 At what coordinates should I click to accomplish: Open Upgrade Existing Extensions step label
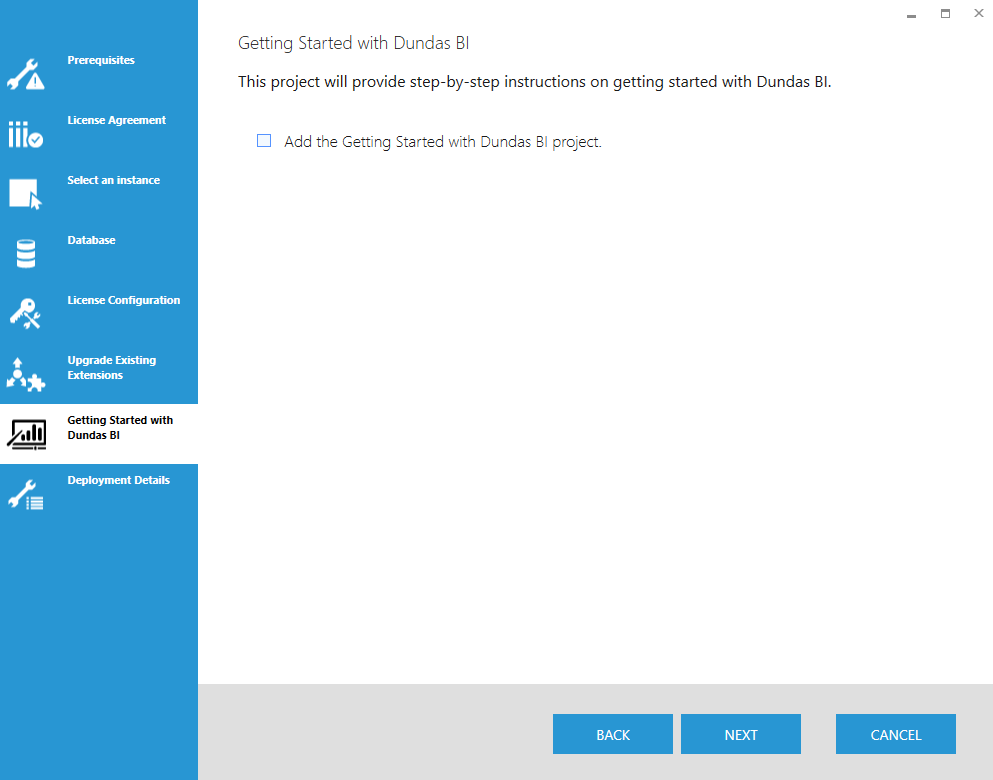(111, 368)
